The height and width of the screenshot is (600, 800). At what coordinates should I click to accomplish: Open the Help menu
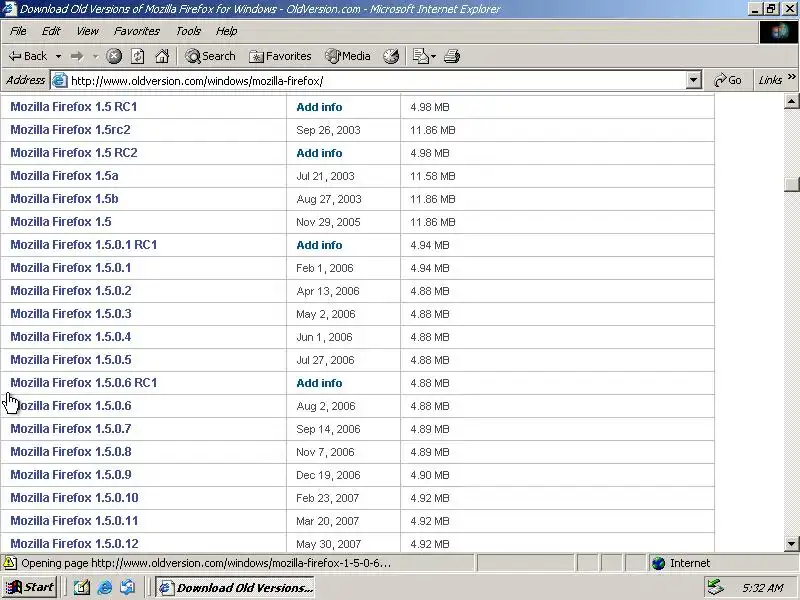[x=227, y=31]
